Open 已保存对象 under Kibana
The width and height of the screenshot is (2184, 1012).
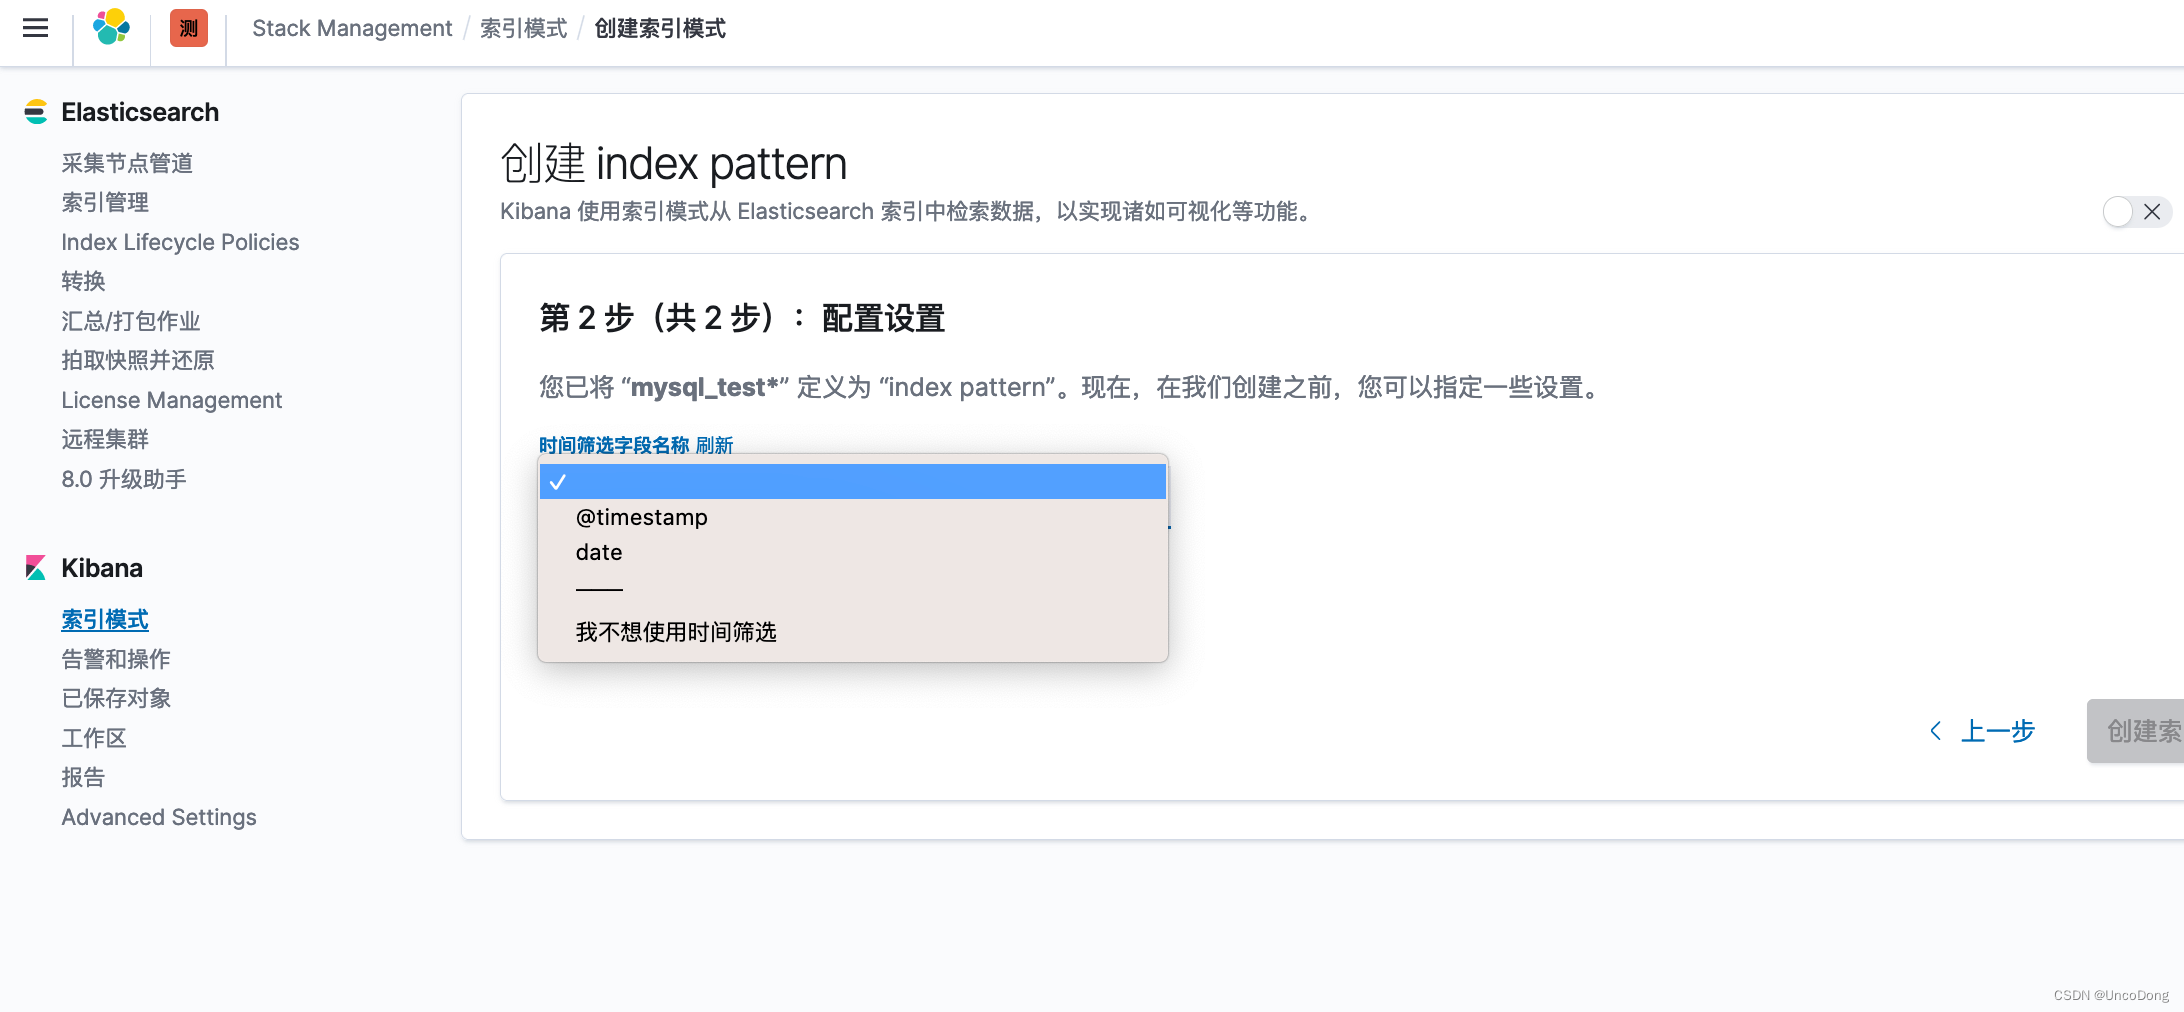(116, 698)
